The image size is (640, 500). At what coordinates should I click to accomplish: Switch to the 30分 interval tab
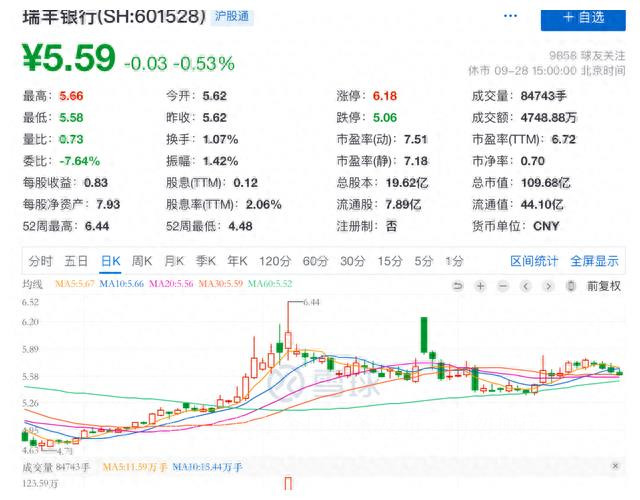point(353,261)
